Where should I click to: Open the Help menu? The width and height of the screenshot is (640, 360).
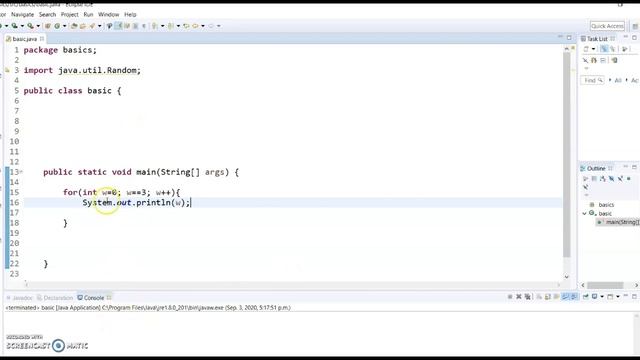[x=130, y=14]
